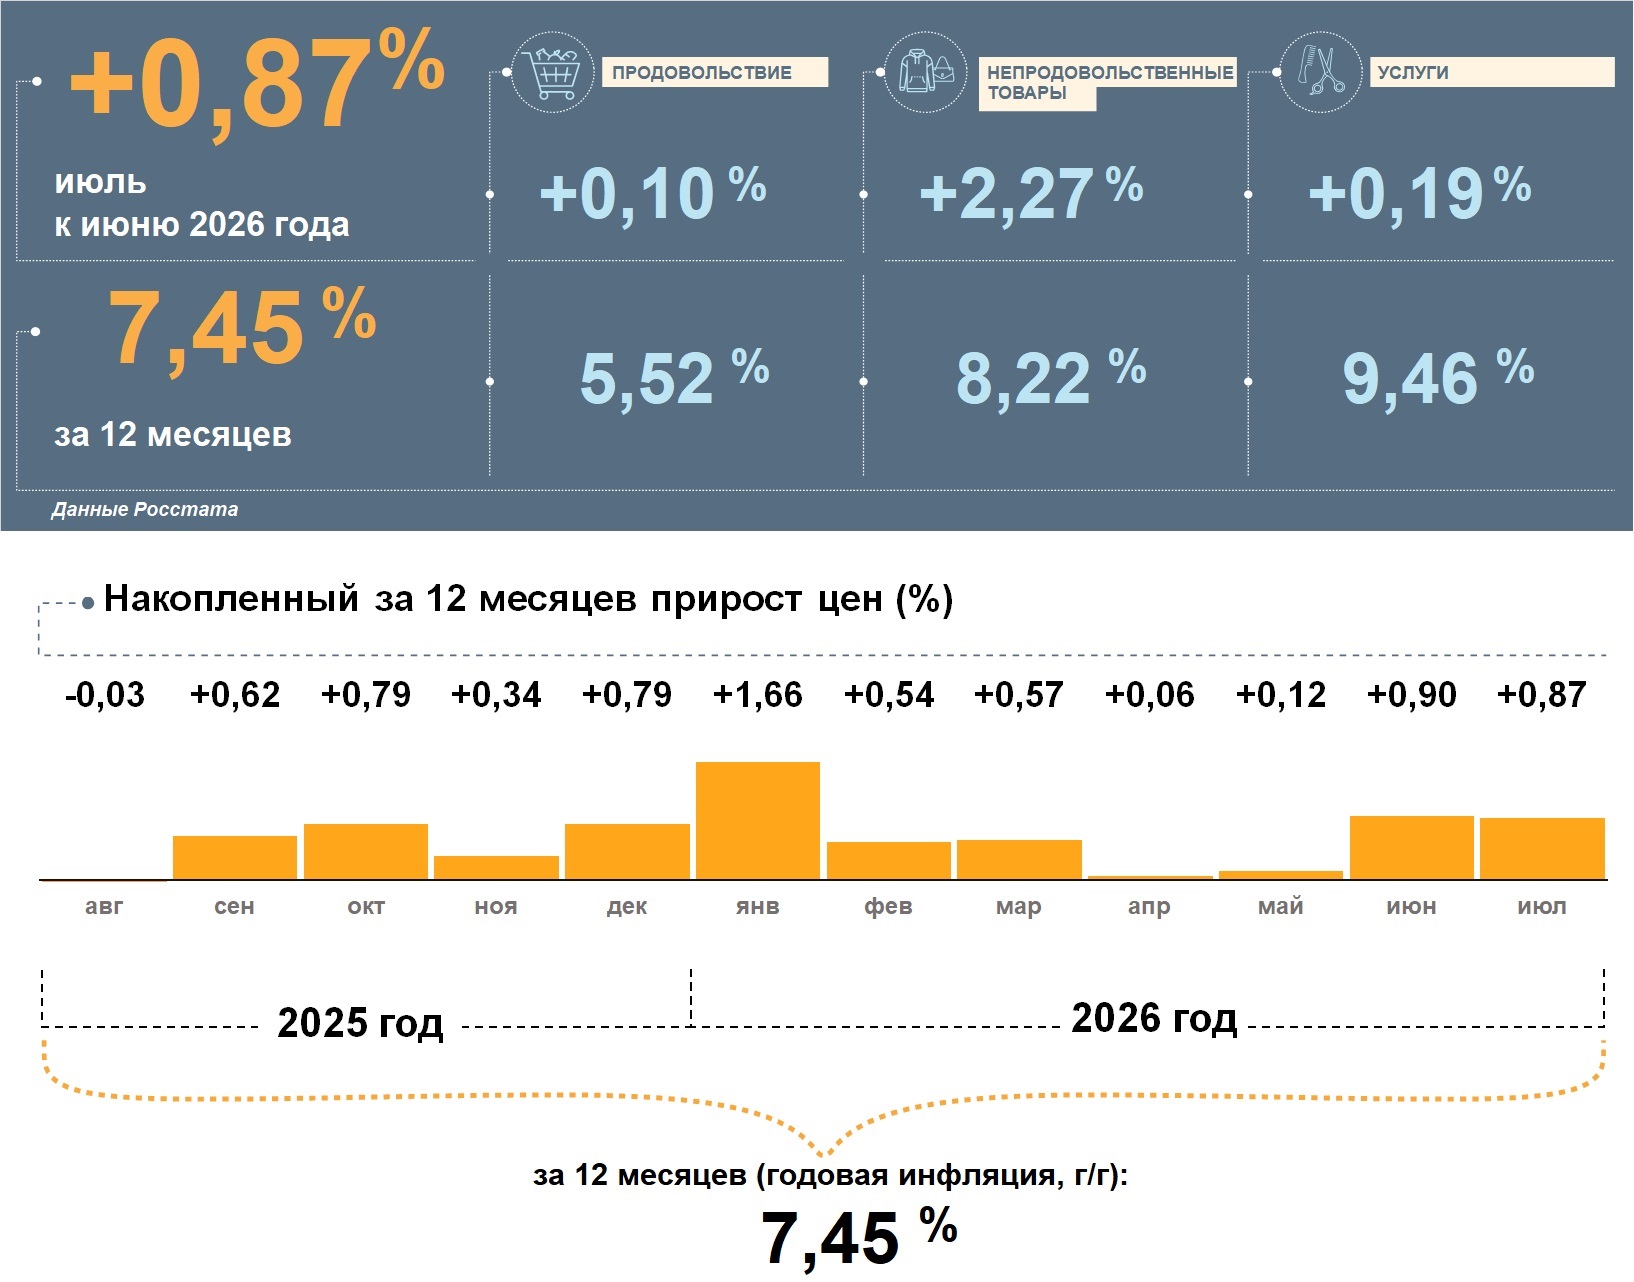Select the +0,87 value above июл
The height and width of the screenshot is (1282, 1634).
point(1542,694)
